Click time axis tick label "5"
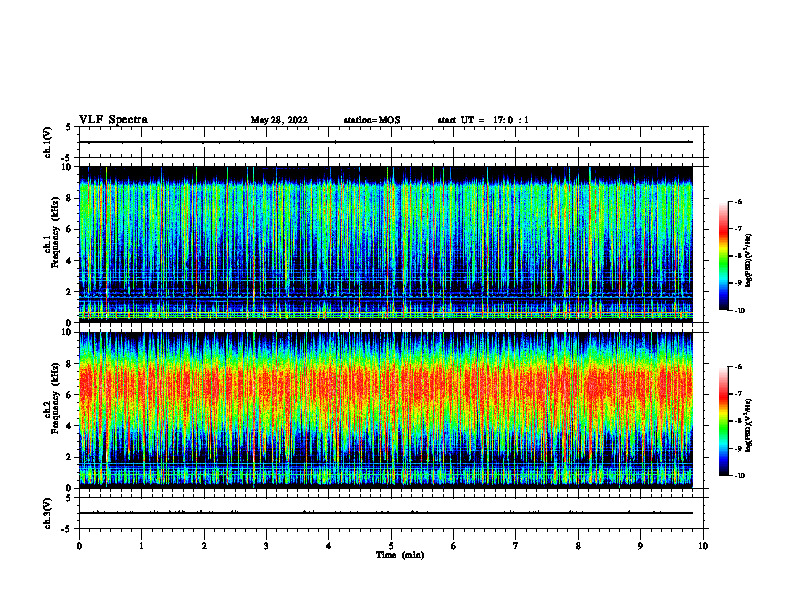This screenshot has height=612, width=792. (391, 546)
